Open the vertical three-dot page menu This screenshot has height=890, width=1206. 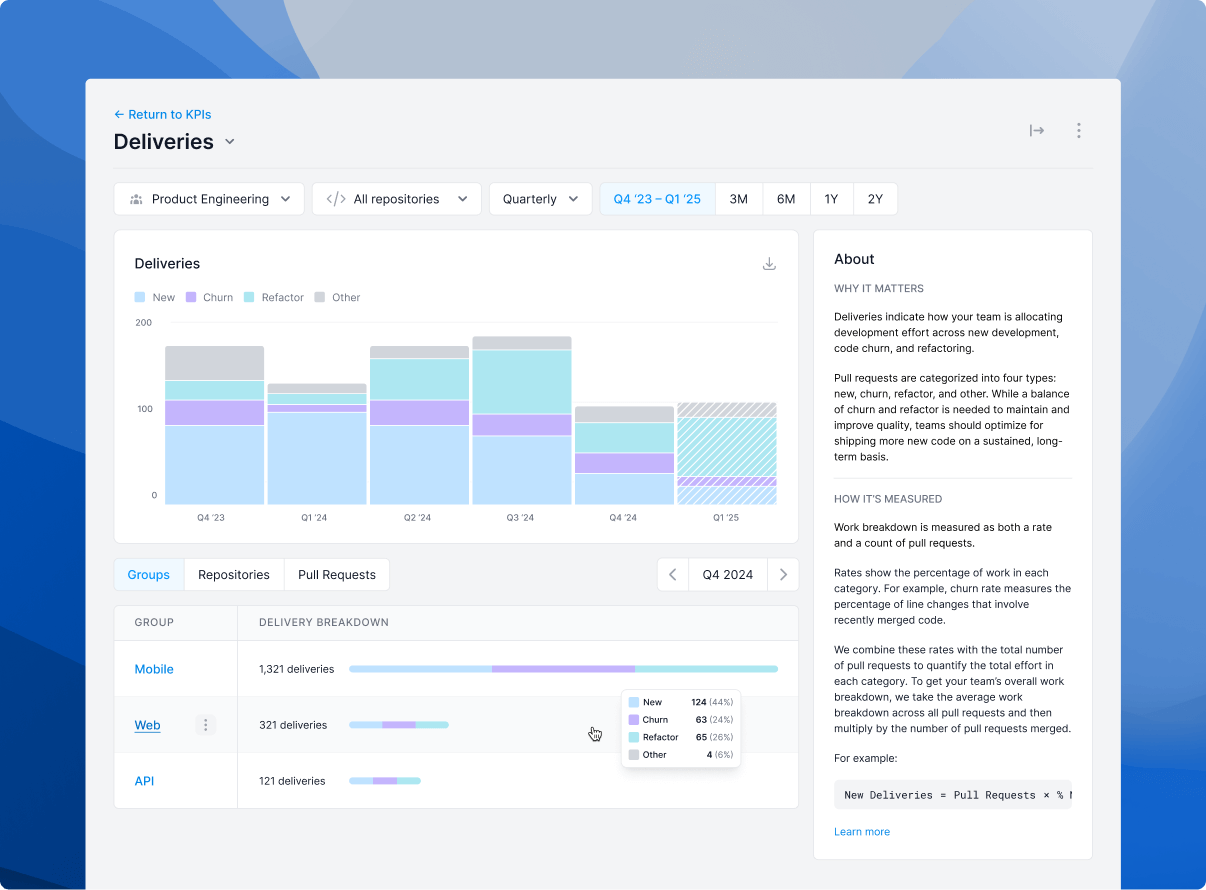coord(1078,130)
